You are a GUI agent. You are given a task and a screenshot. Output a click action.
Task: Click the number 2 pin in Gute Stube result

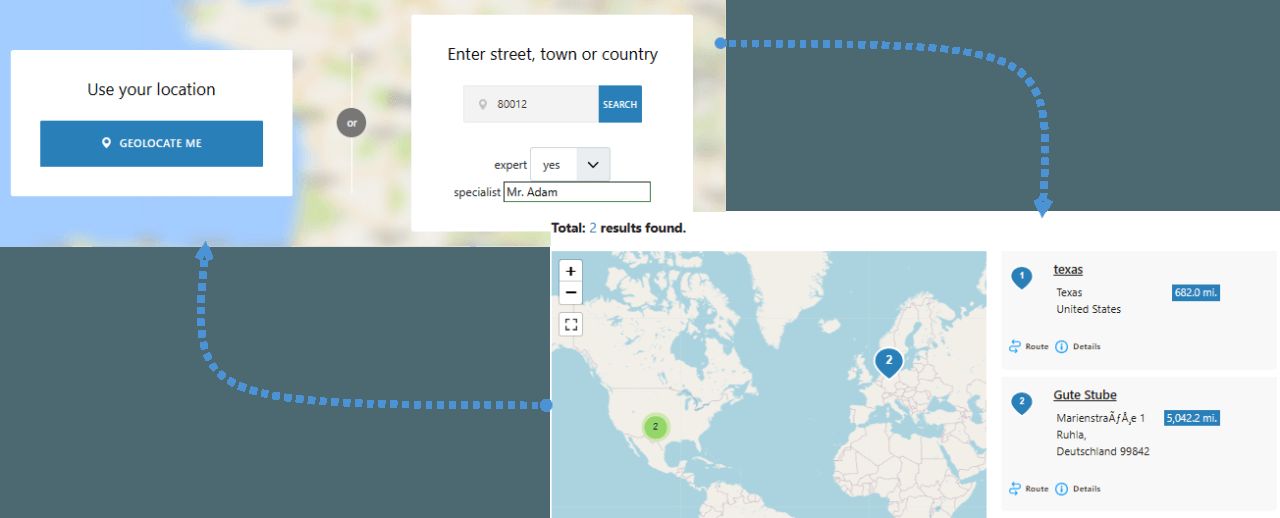tap(1021, 404)
